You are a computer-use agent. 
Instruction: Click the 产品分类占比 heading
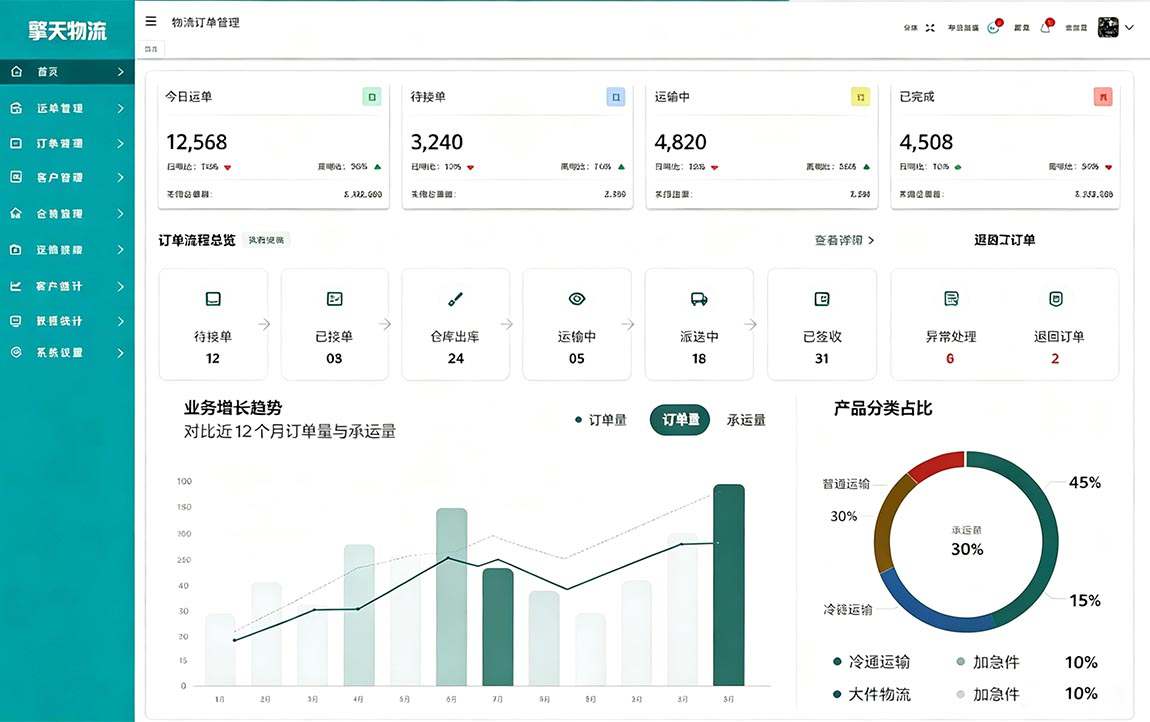[x=882, y=408]
